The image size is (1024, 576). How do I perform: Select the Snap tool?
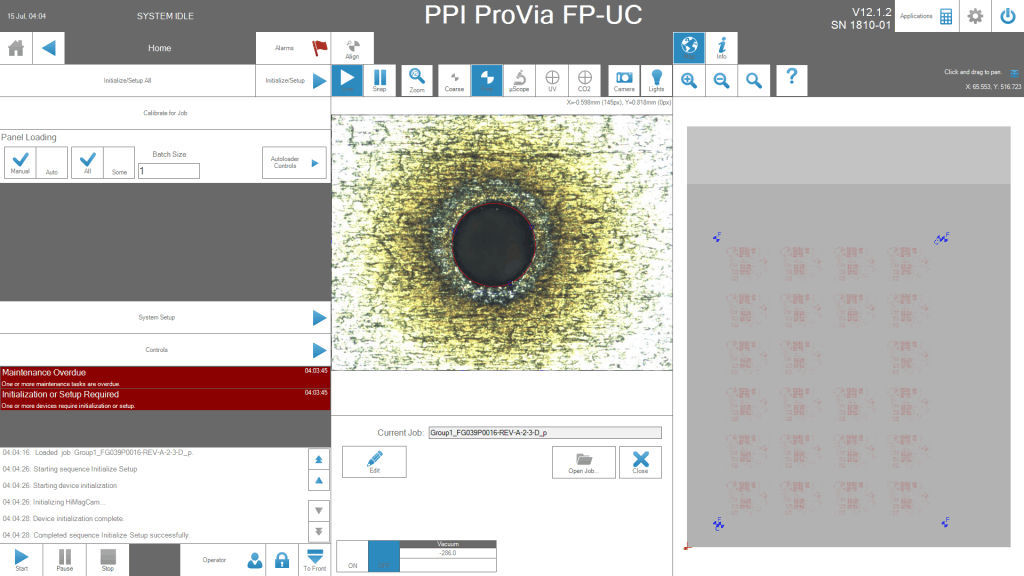(381, 80)
